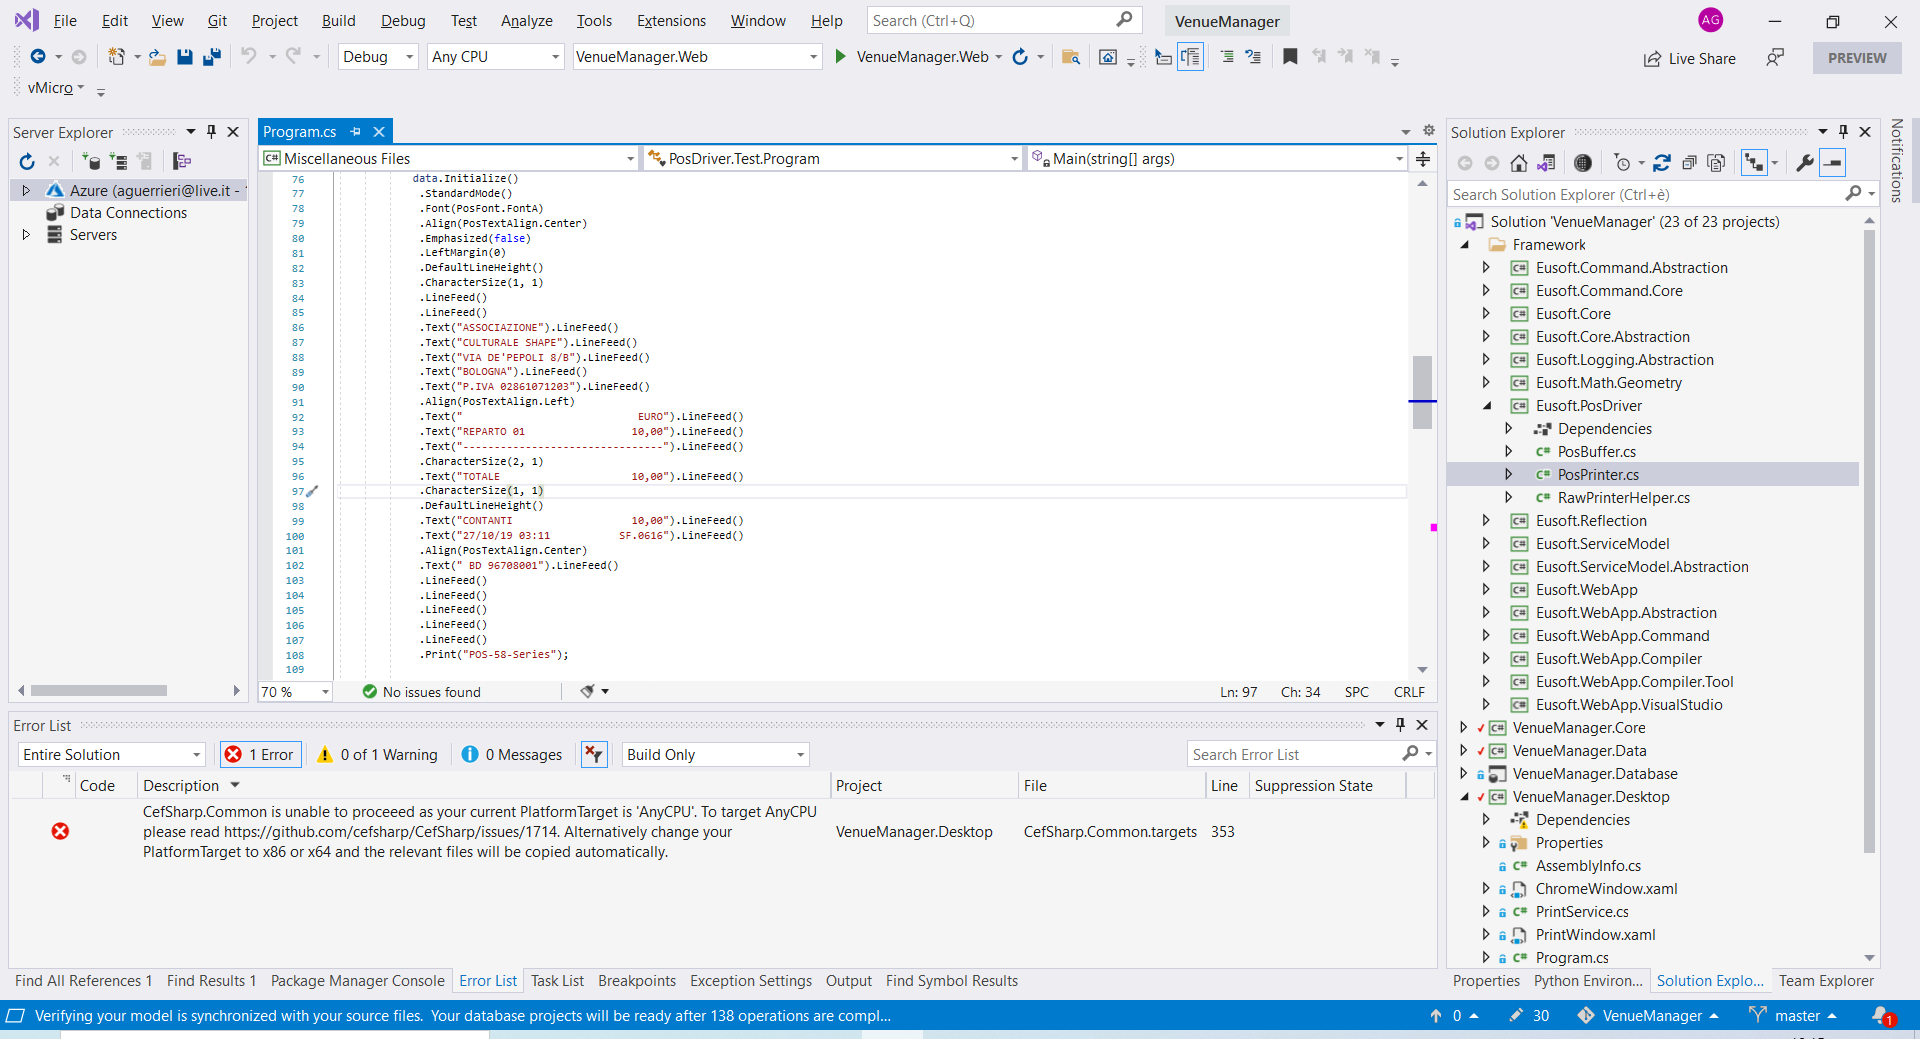
Task: Click the PREVIEW button
Action: point(1857,58)
